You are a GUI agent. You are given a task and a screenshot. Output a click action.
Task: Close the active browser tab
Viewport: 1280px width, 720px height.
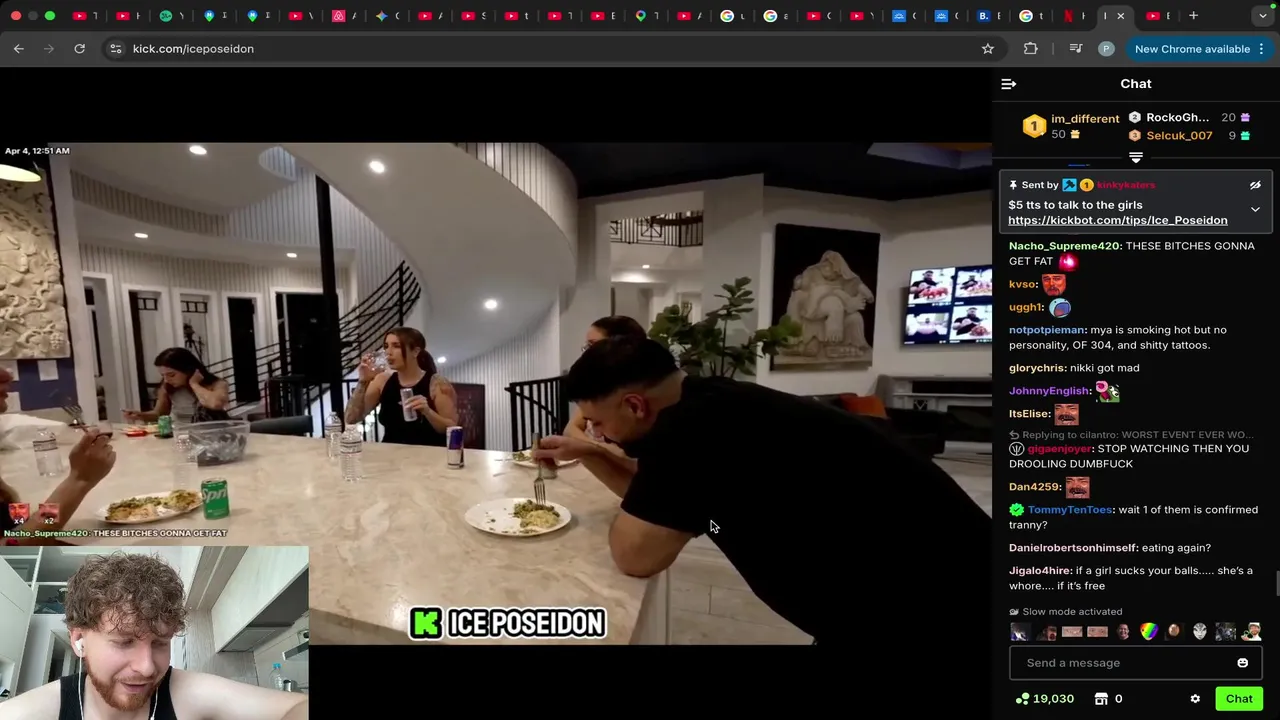coord(1120,16)
